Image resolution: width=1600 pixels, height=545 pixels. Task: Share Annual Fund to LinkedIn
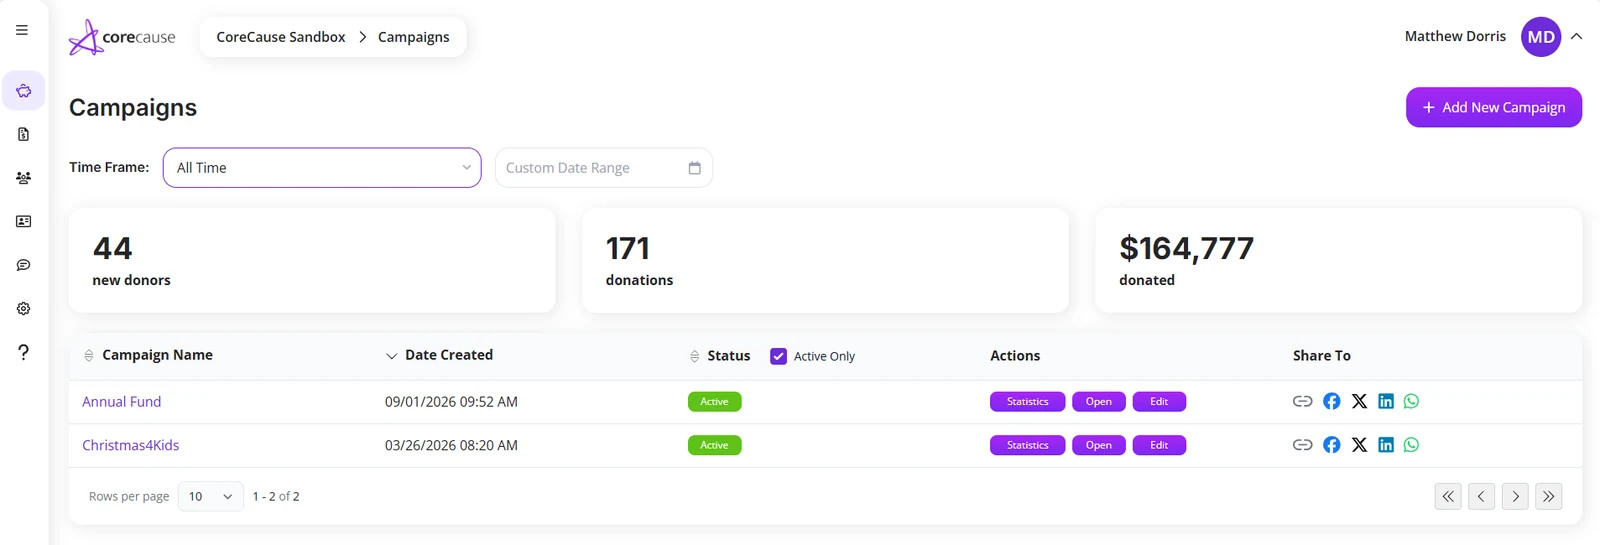pyautogui.click(x=1385, y=401)
